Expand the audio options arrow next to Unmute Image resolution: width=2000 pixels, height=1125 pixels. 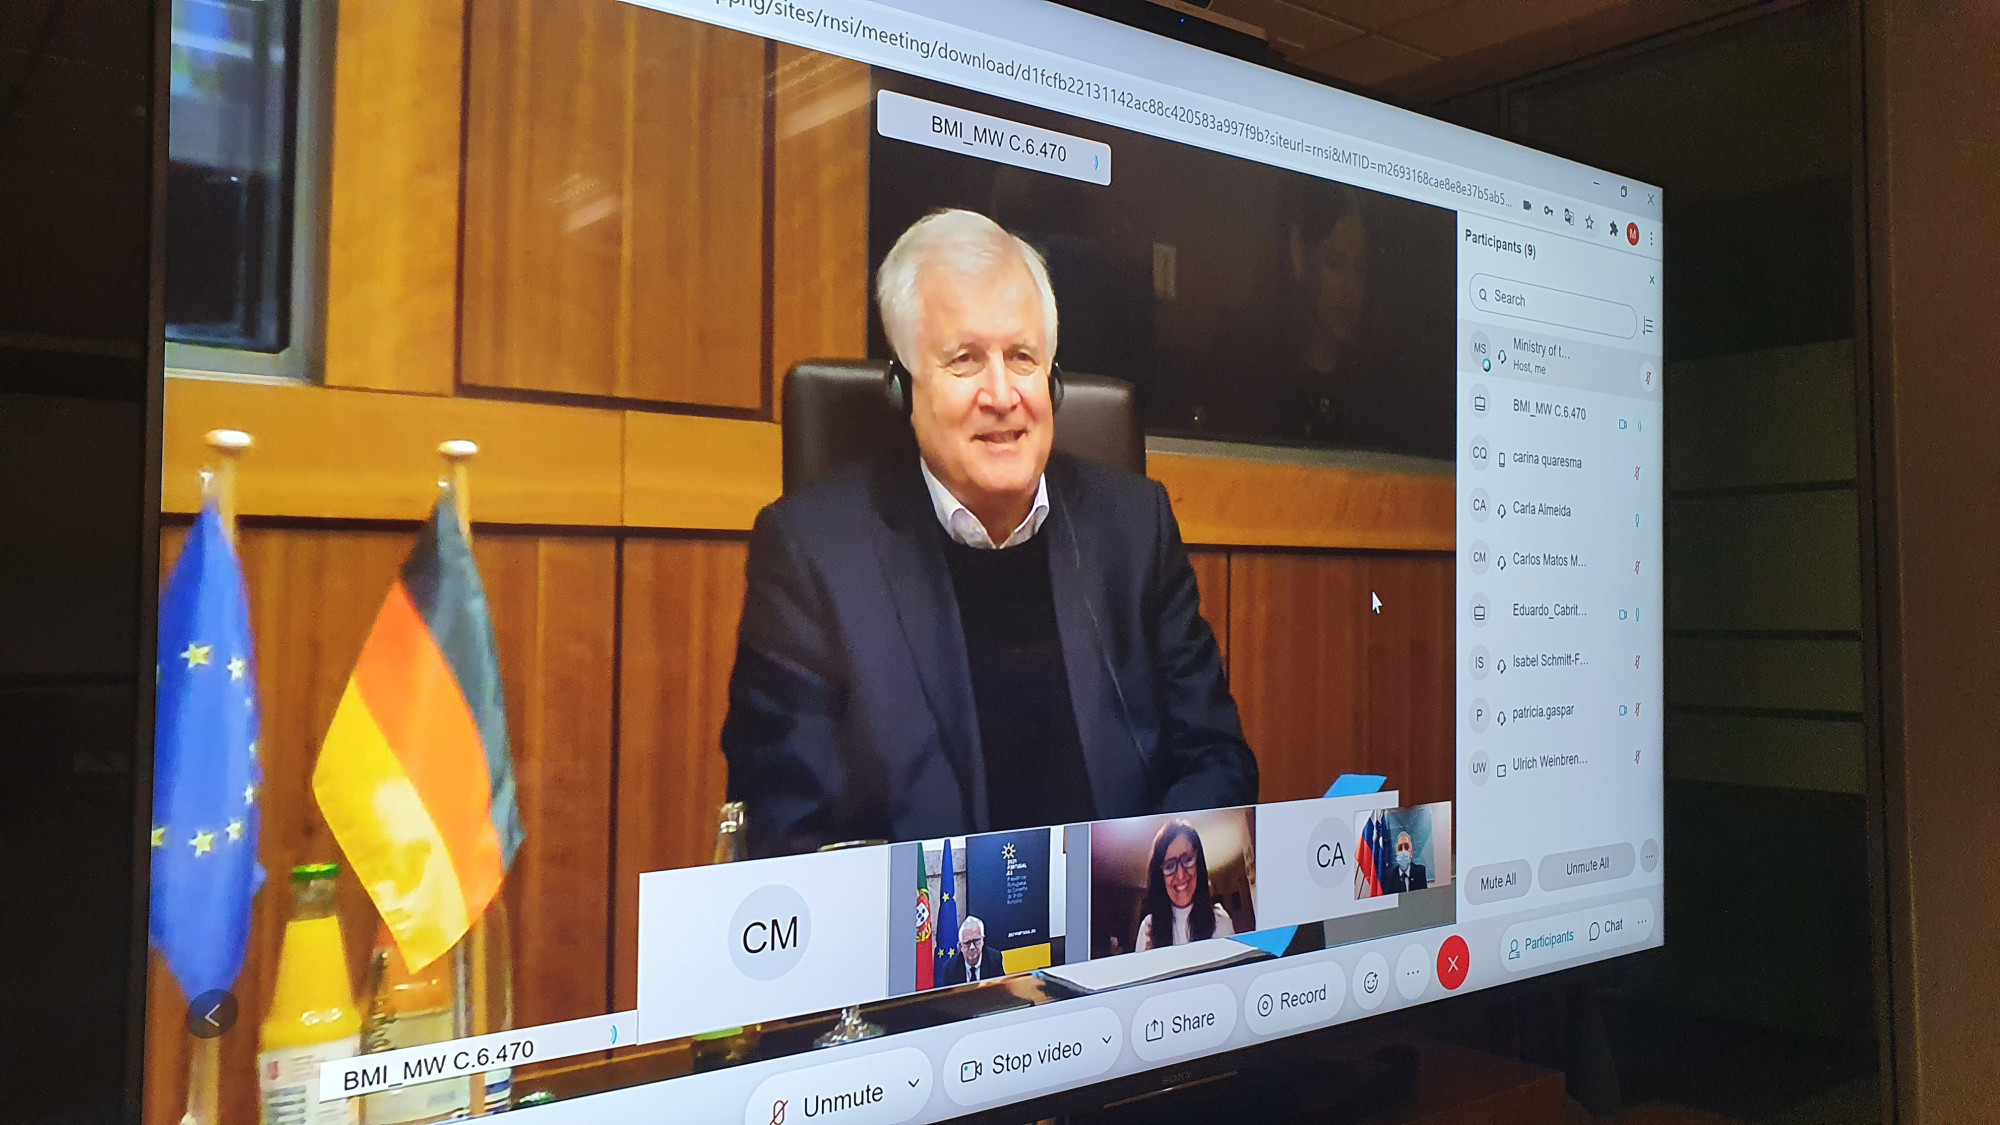coord(913,1083)
